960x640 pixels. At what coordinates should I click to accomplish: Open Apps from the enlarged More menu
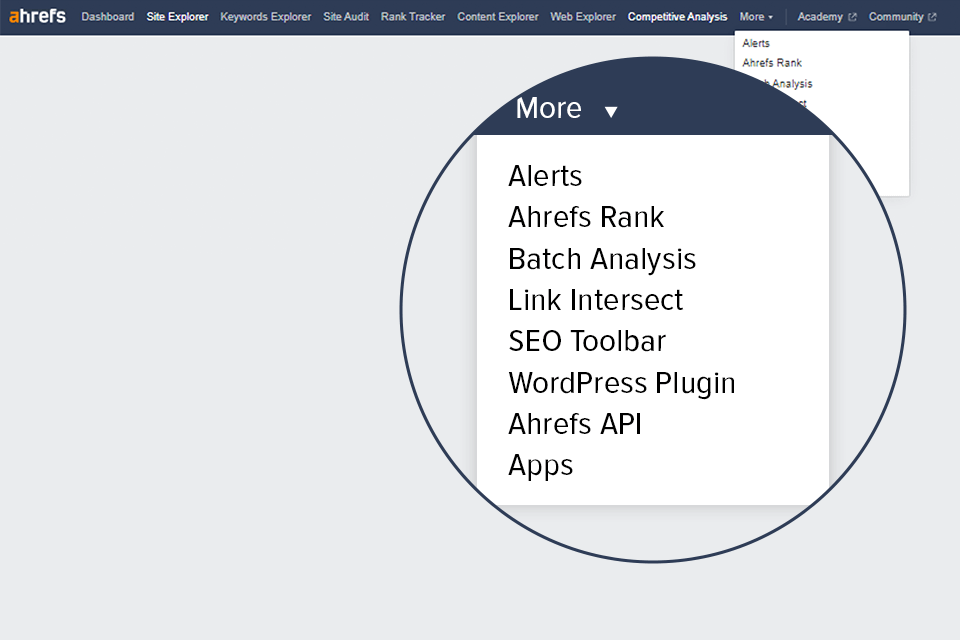point(541,466)
